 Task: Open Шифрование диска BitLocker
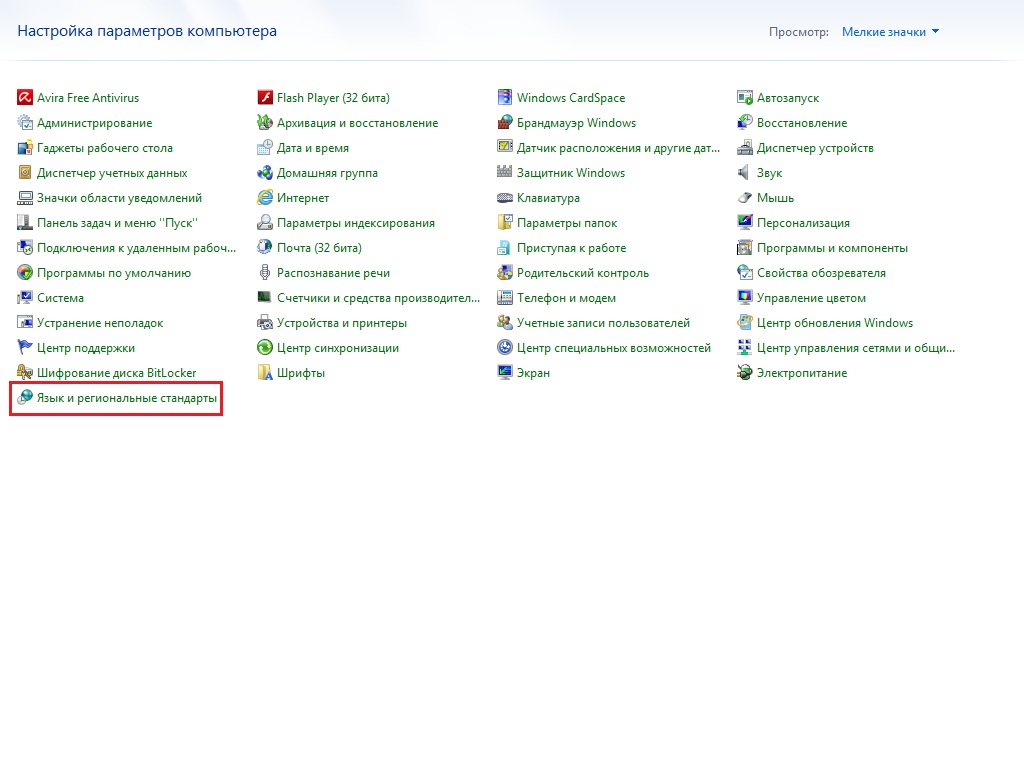click(116, 373)
